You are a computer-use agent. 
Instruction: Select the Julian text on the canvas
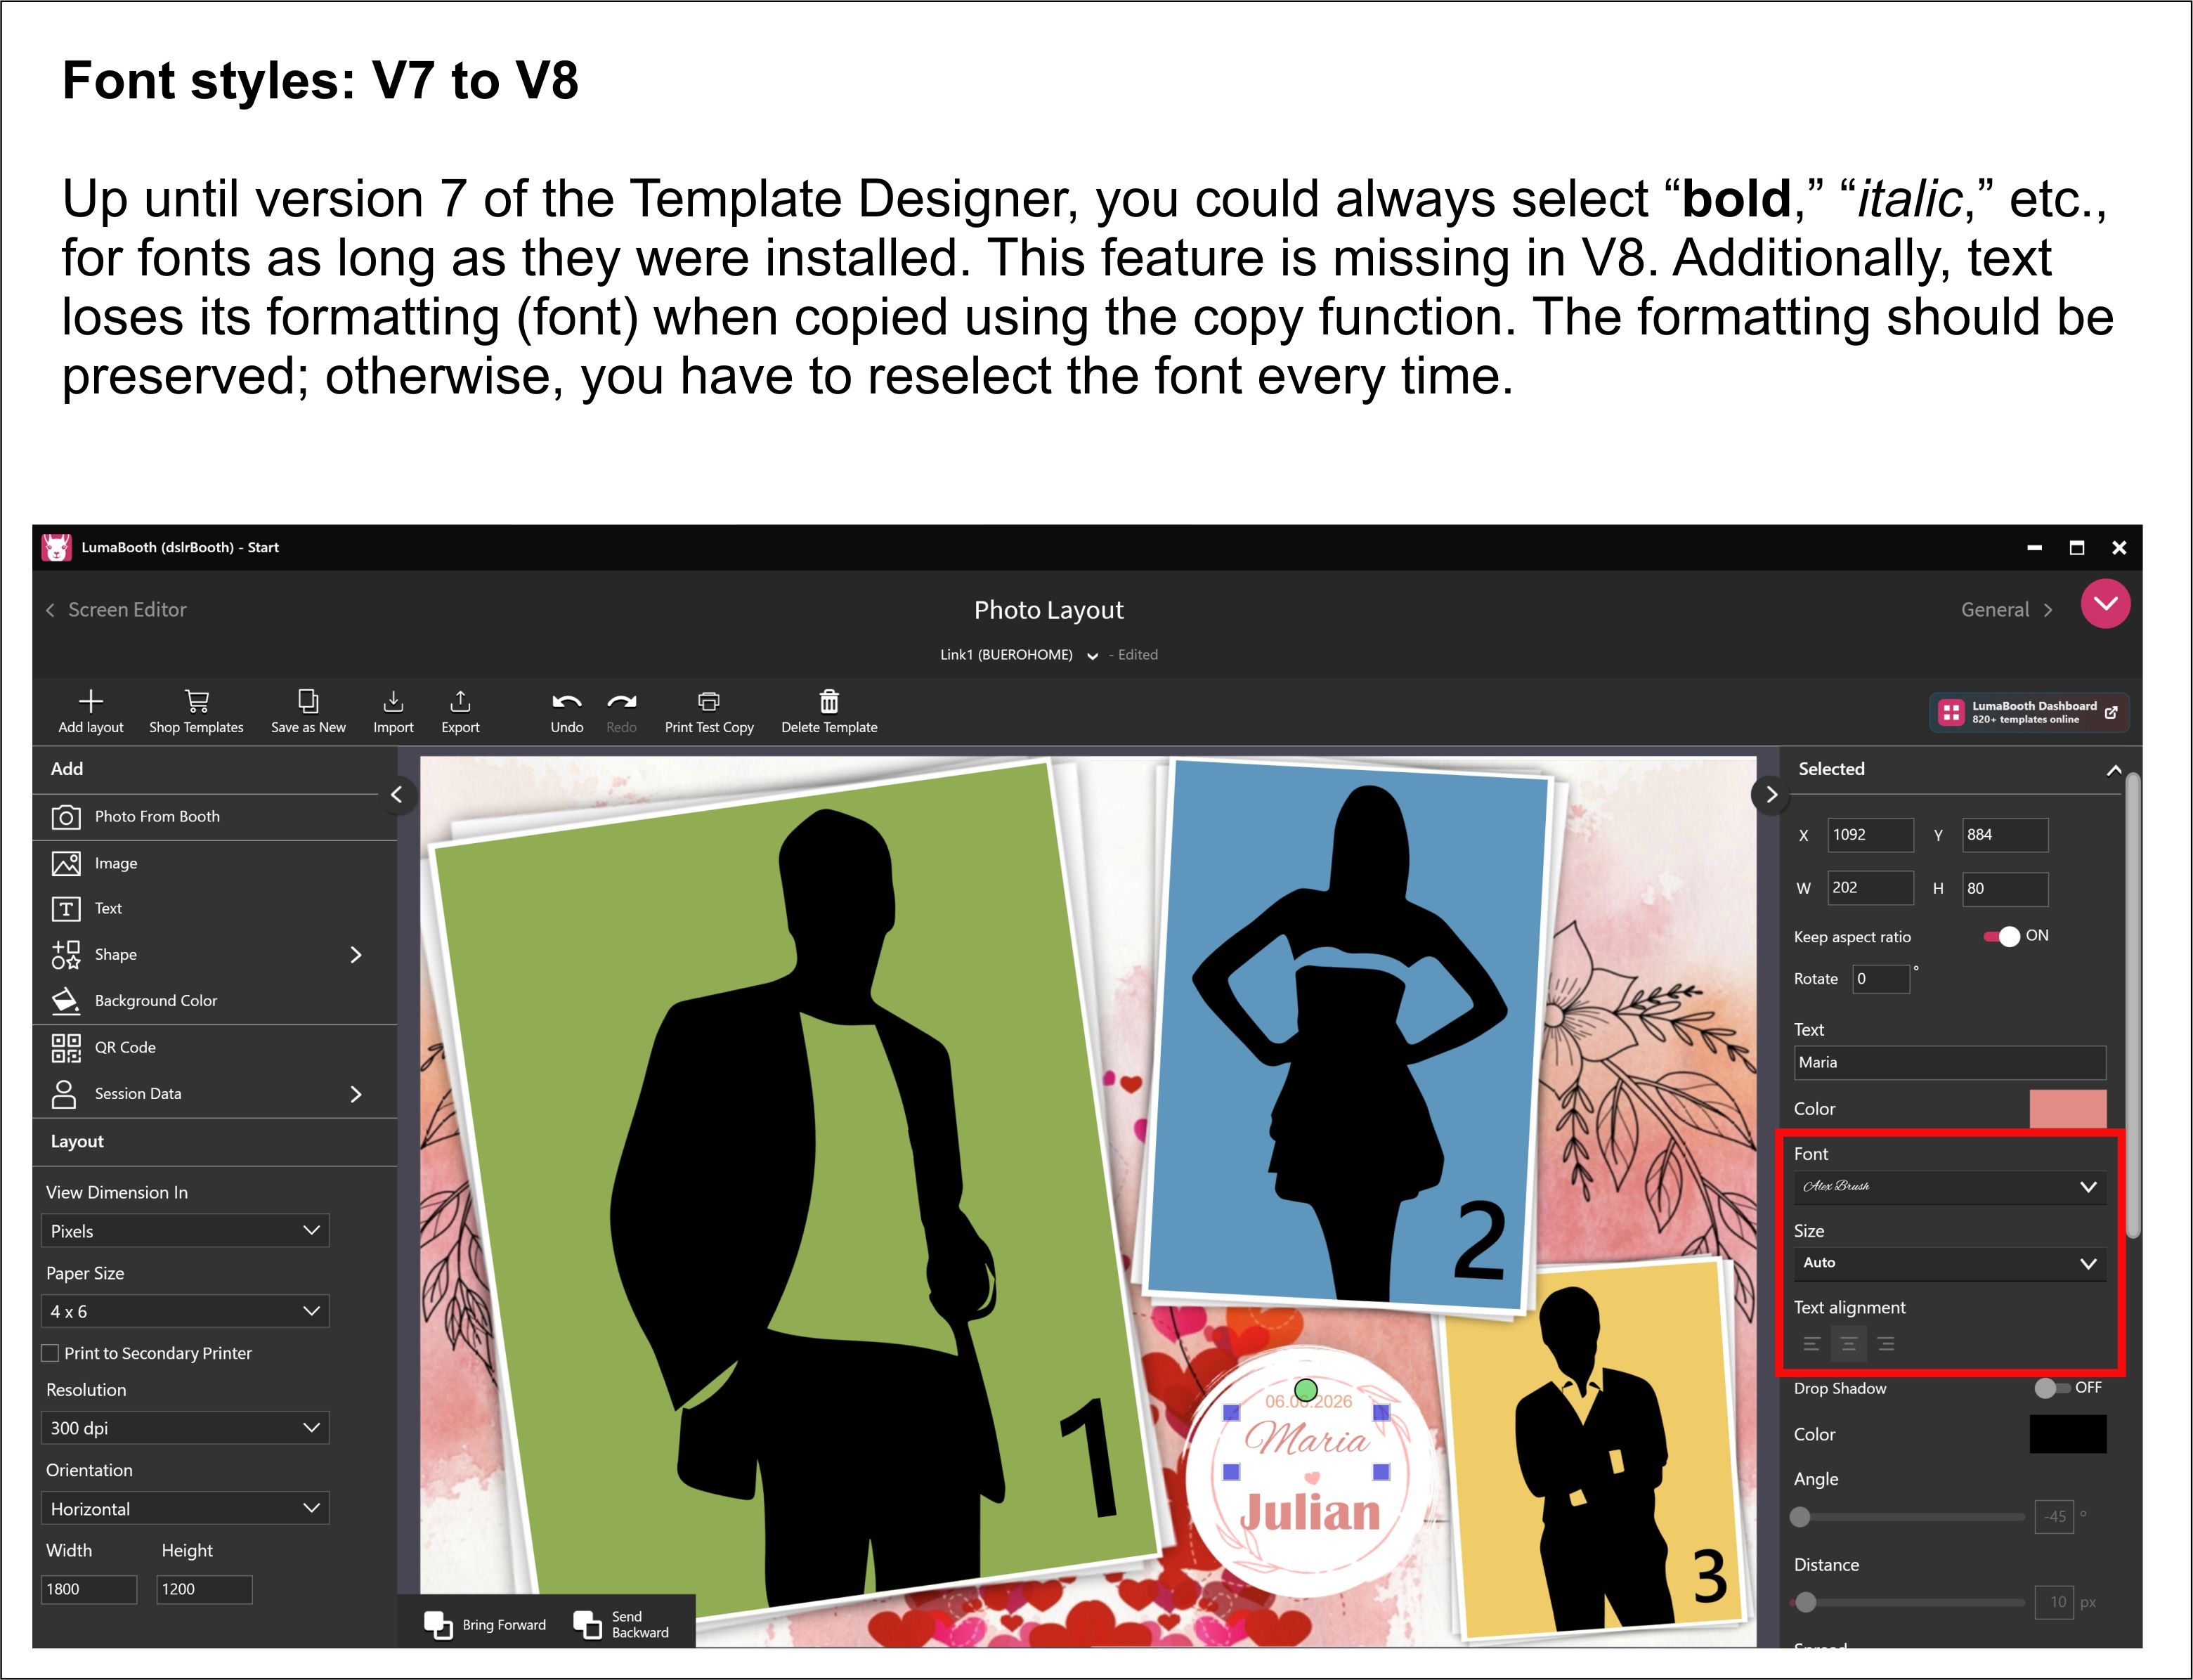[x=1310, y=1513]
